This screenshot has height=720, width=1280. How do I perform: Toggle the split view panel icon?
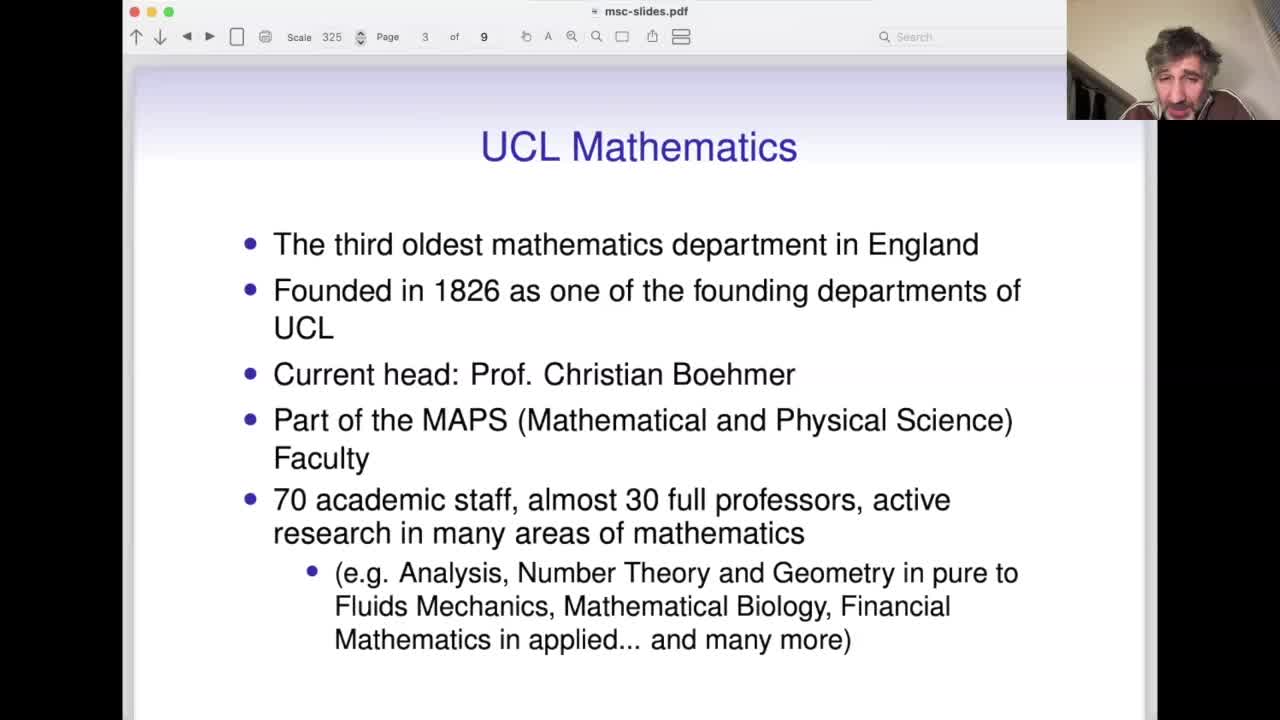coord(681,37)
